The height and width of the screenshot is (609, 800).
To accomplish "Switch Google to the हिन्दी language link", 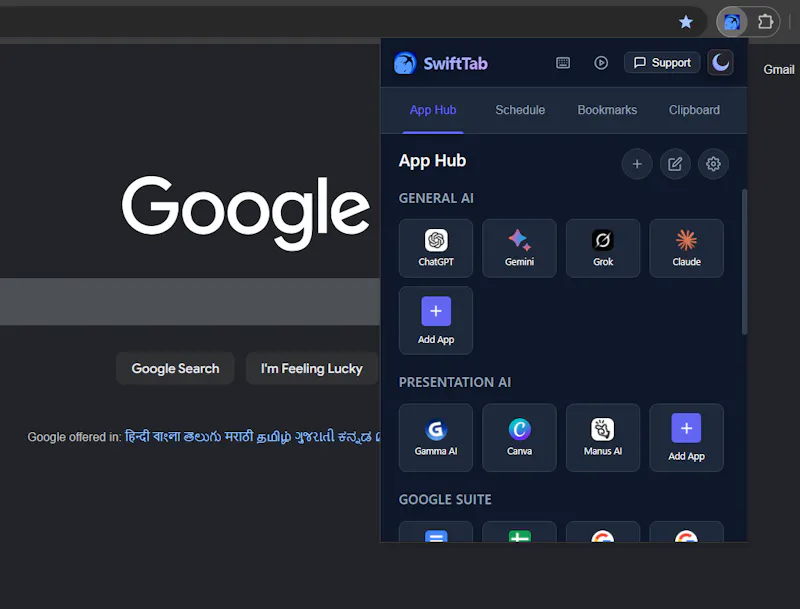I will coord(137,437).
